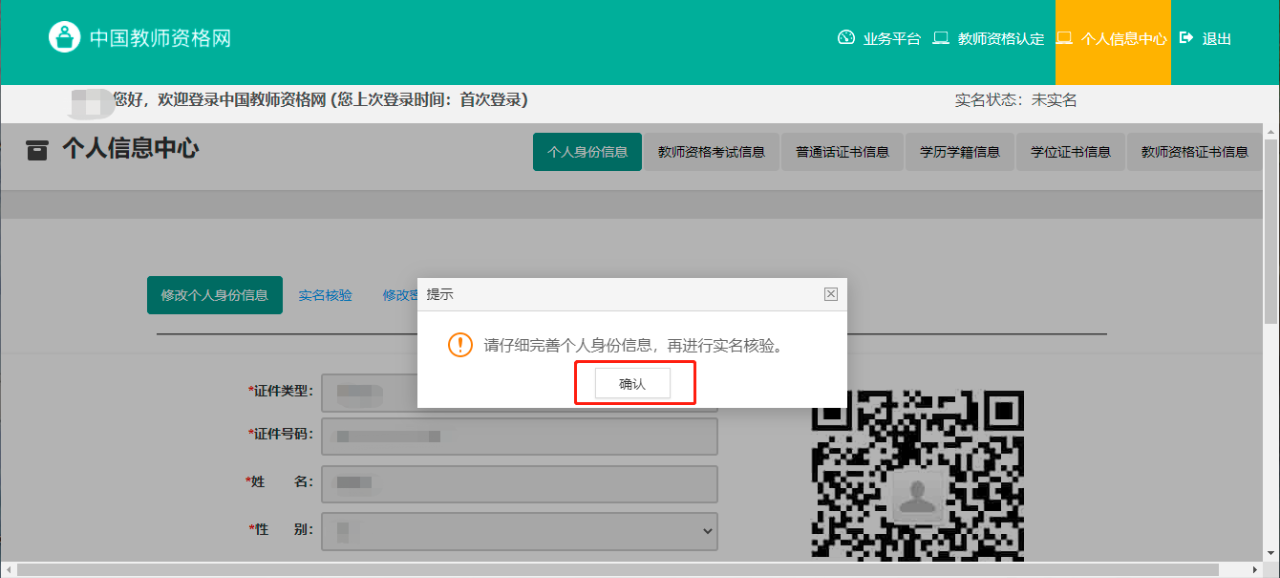
Task: Click the China Teacher Qualification site logo
Action: (65, 38)
